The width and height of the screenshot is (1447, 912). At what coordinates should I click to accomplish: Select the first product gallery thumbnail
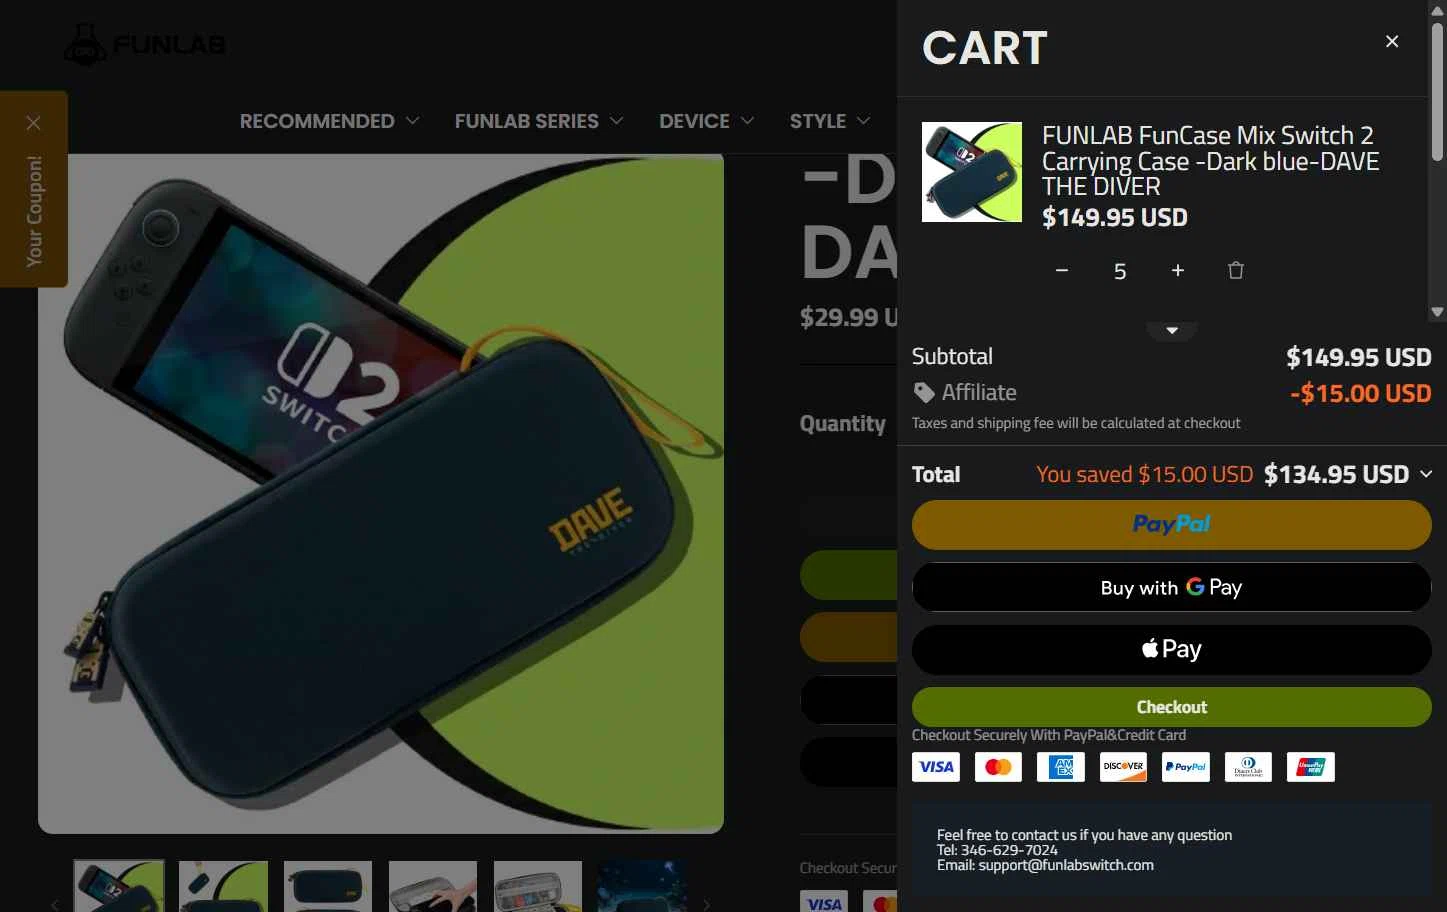pos(119,886)
